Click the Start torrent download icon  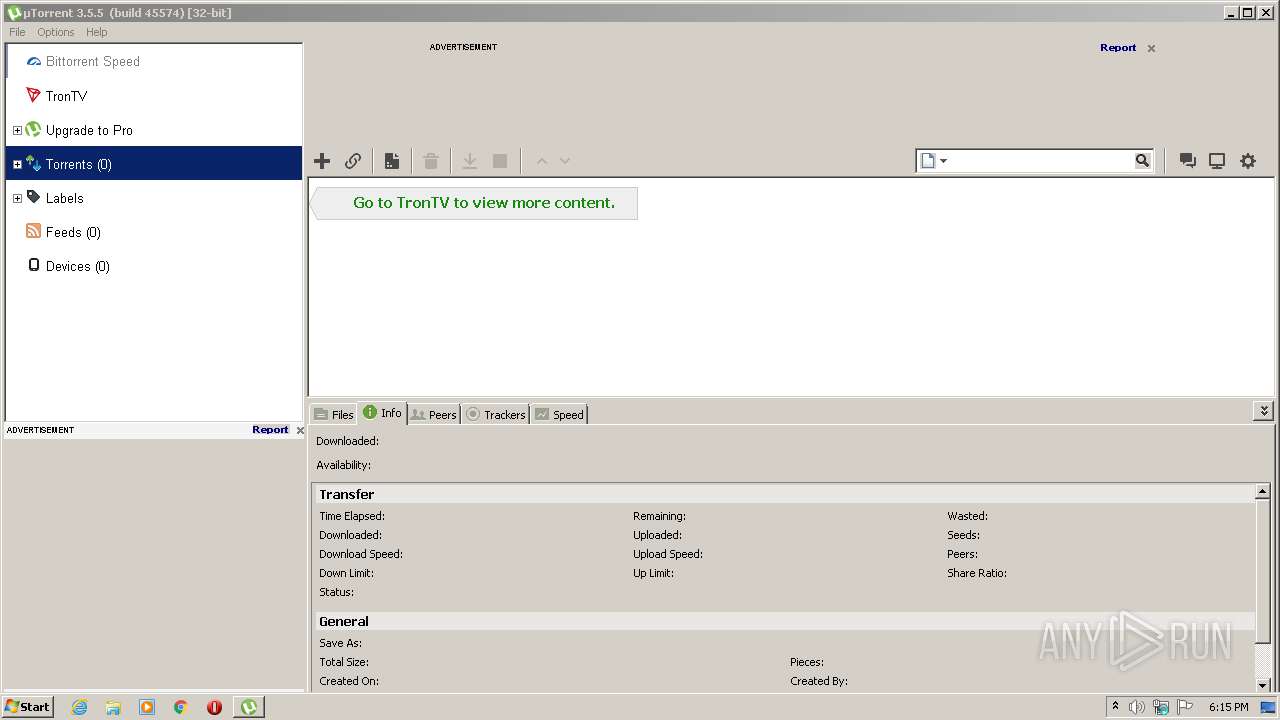pos(469,161)
